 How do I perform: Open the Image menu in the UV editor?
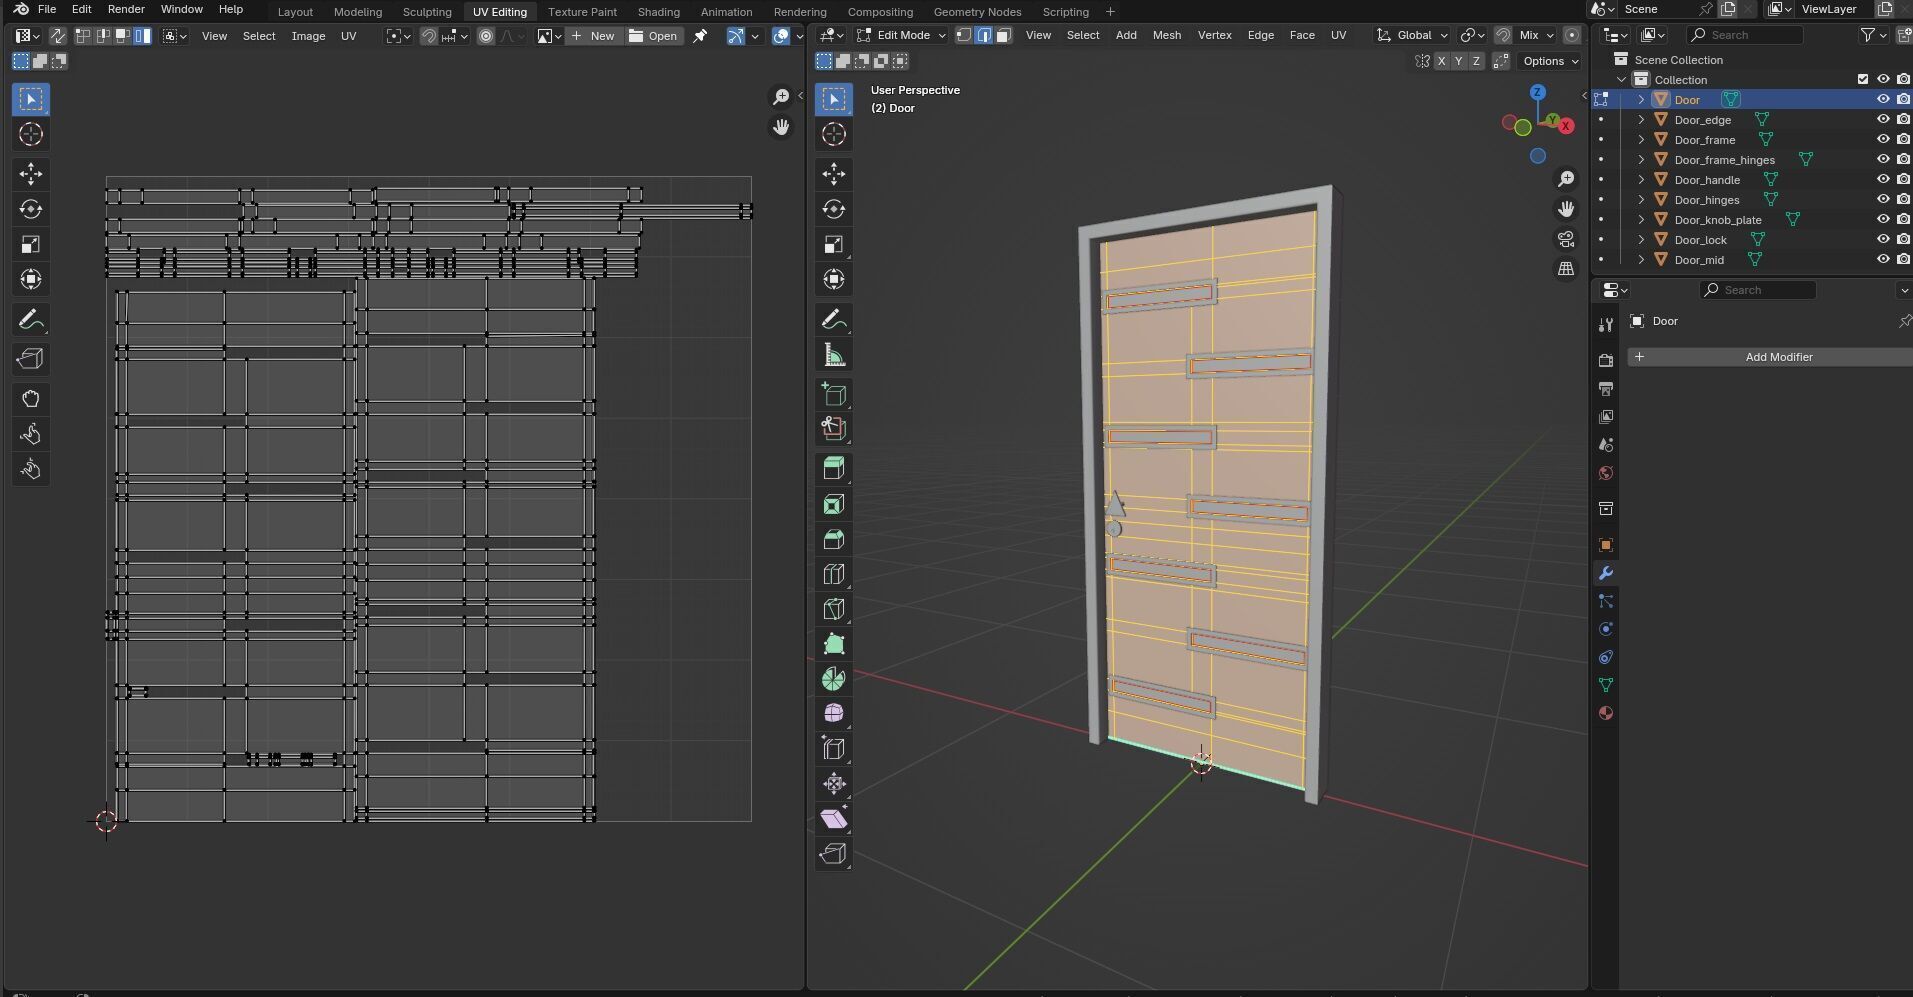308,36
